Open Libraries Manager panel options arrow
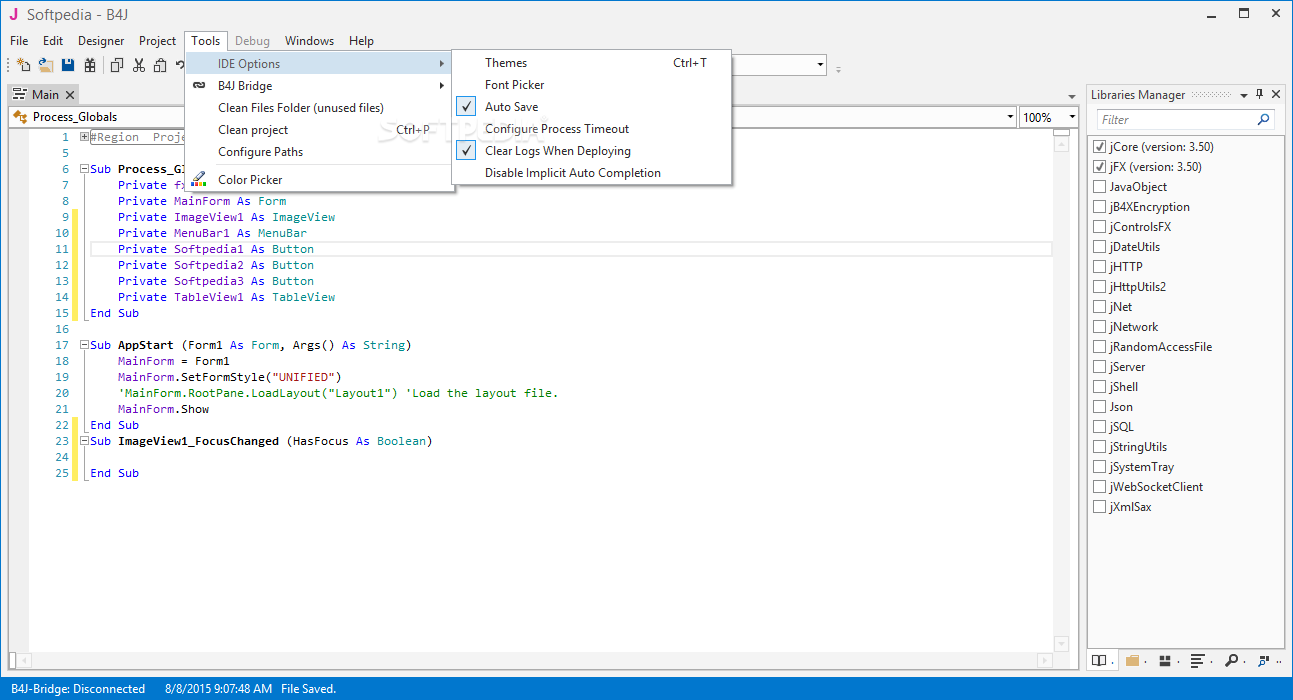This screenshot has width=1293, height=700. (x=1244, y=95)
